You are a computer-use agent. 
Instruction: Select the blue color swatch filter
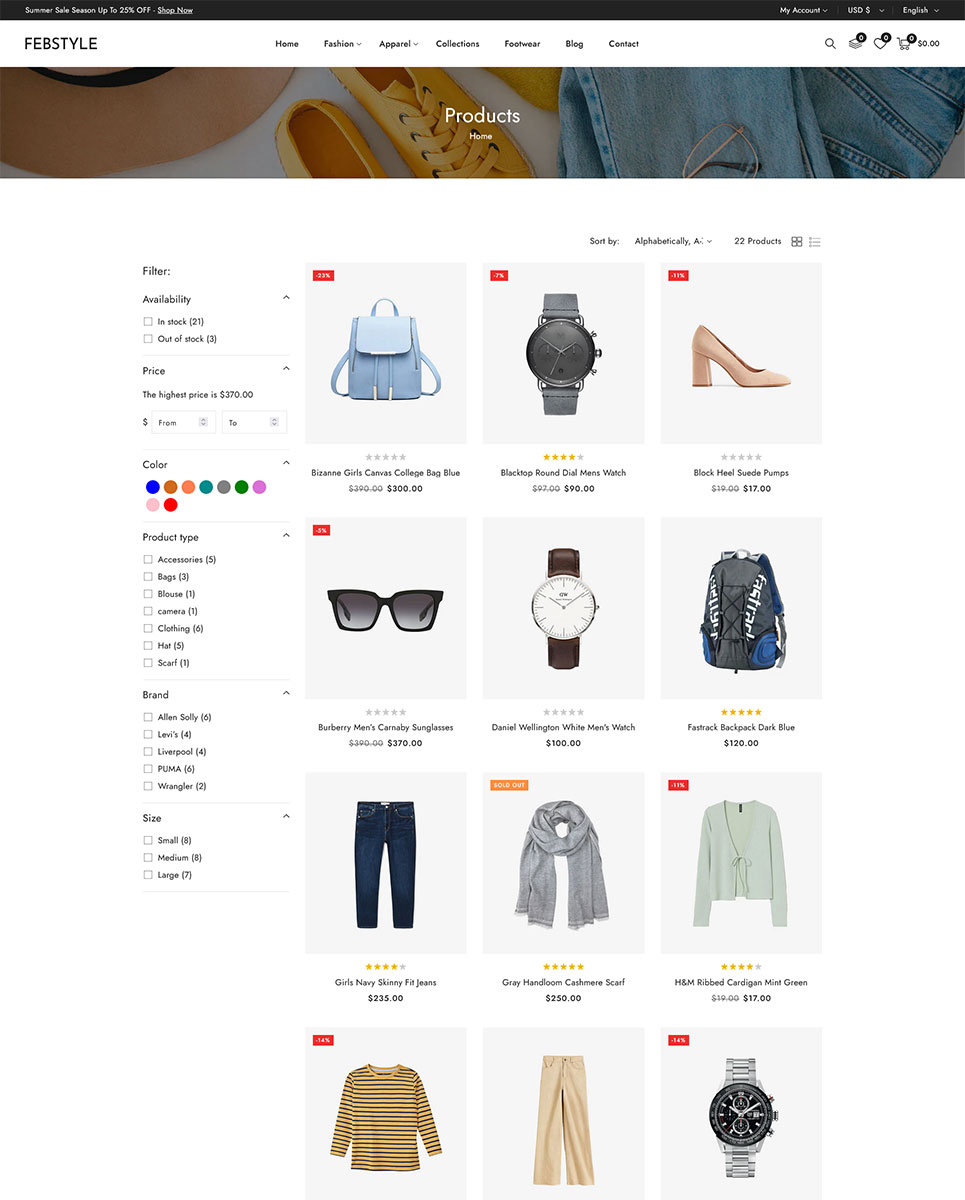[152, 487]
